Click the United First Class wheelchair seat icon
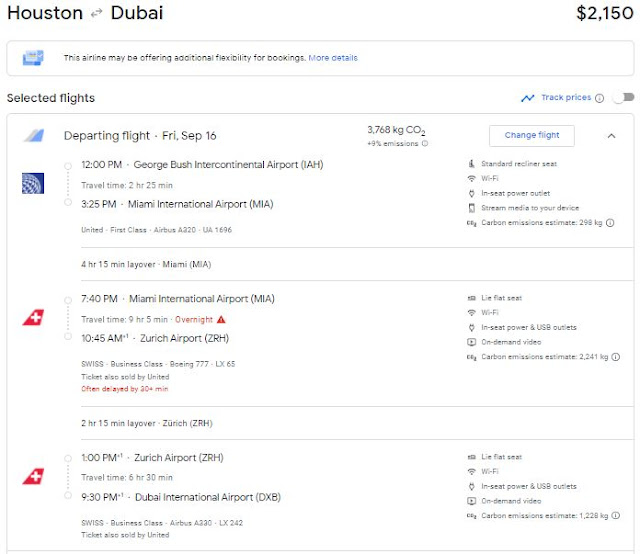The width and height of the screenshot is (640, 554). point(472,164)
